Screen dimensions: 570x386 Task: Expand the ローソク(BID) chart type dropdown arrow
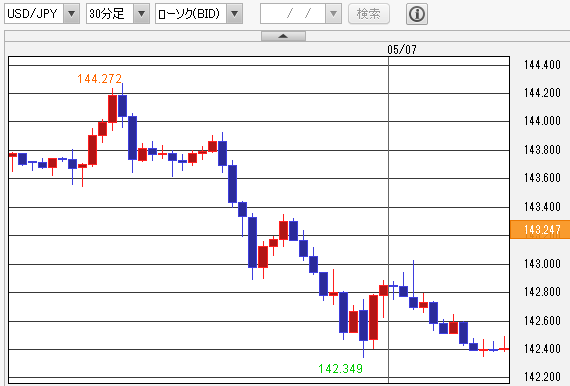click(x=234, y=14)
